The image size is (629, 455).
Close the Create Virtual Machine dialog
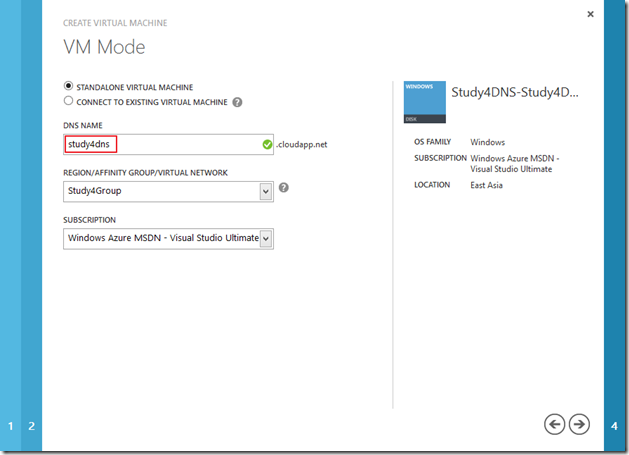590,14
